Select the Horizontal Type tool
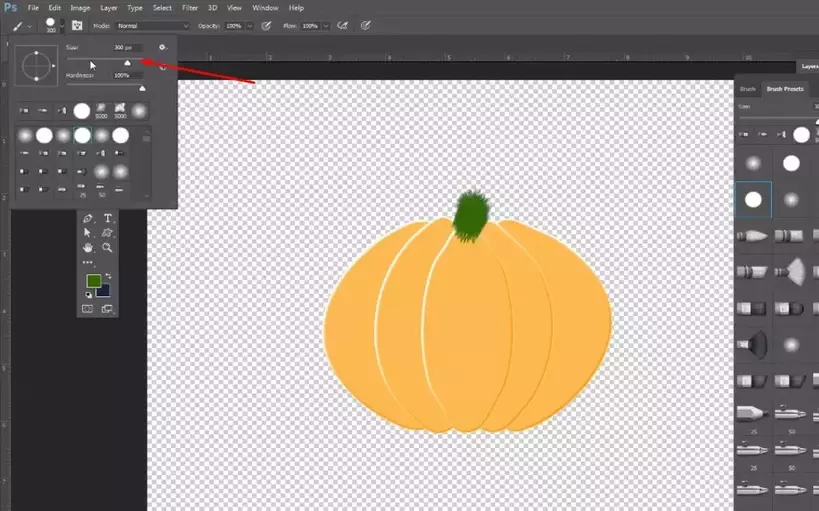 [108, 218]
